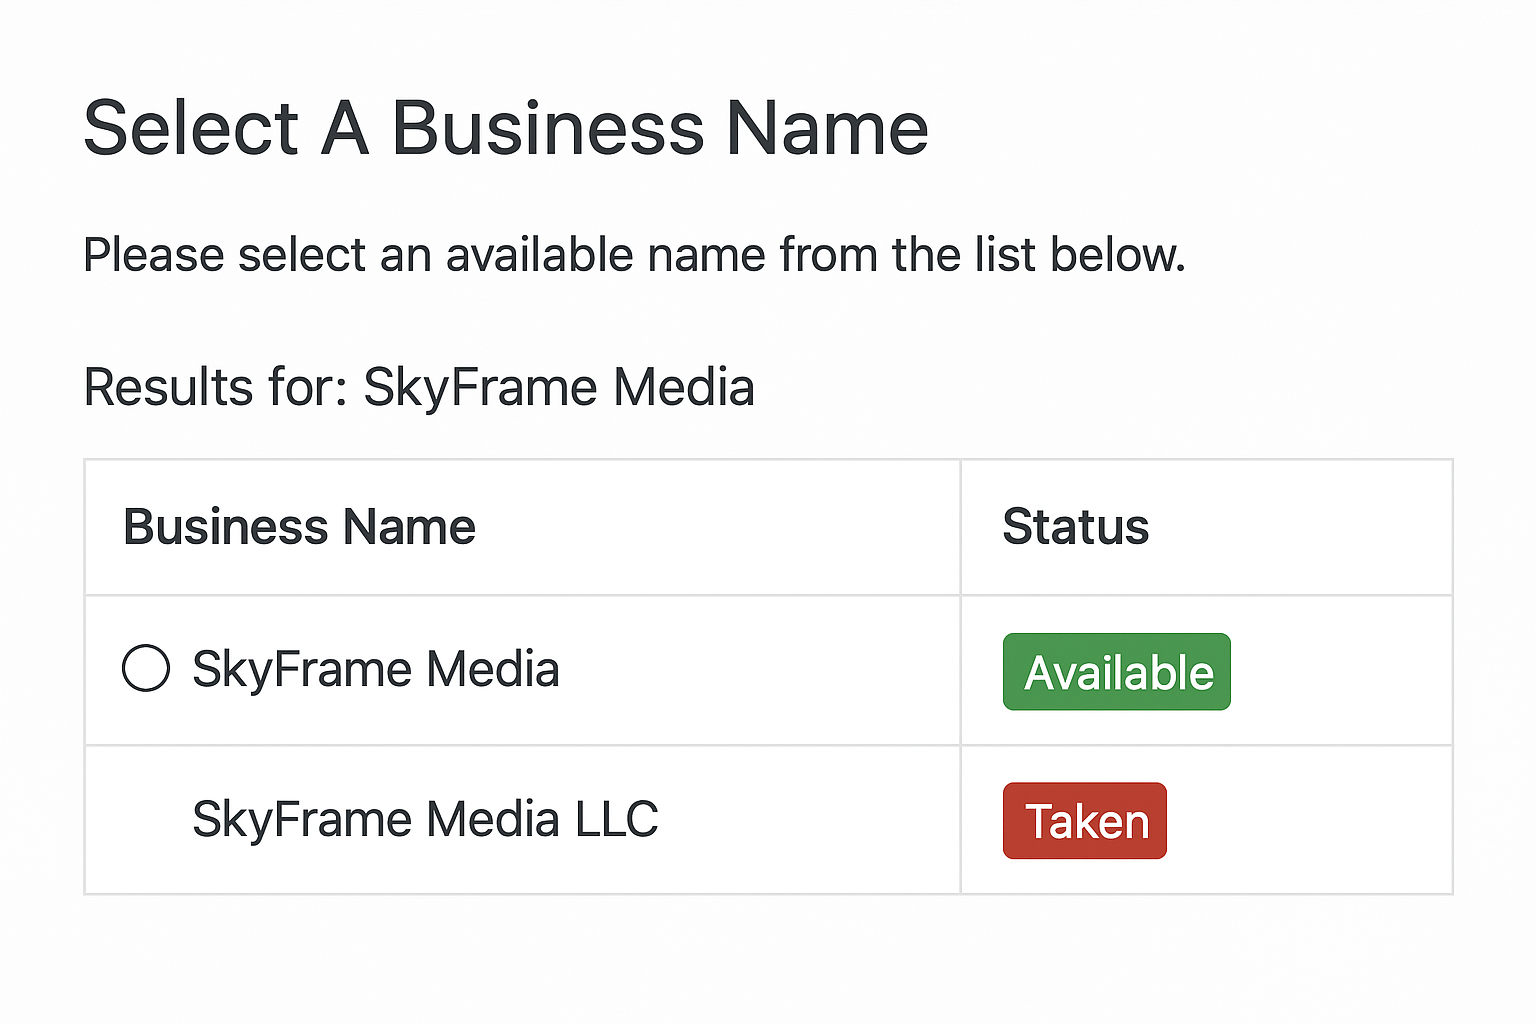Click the word 'Media' in the available row
The height and width of the screenshot is (1024, 1536).
point(493,669)
